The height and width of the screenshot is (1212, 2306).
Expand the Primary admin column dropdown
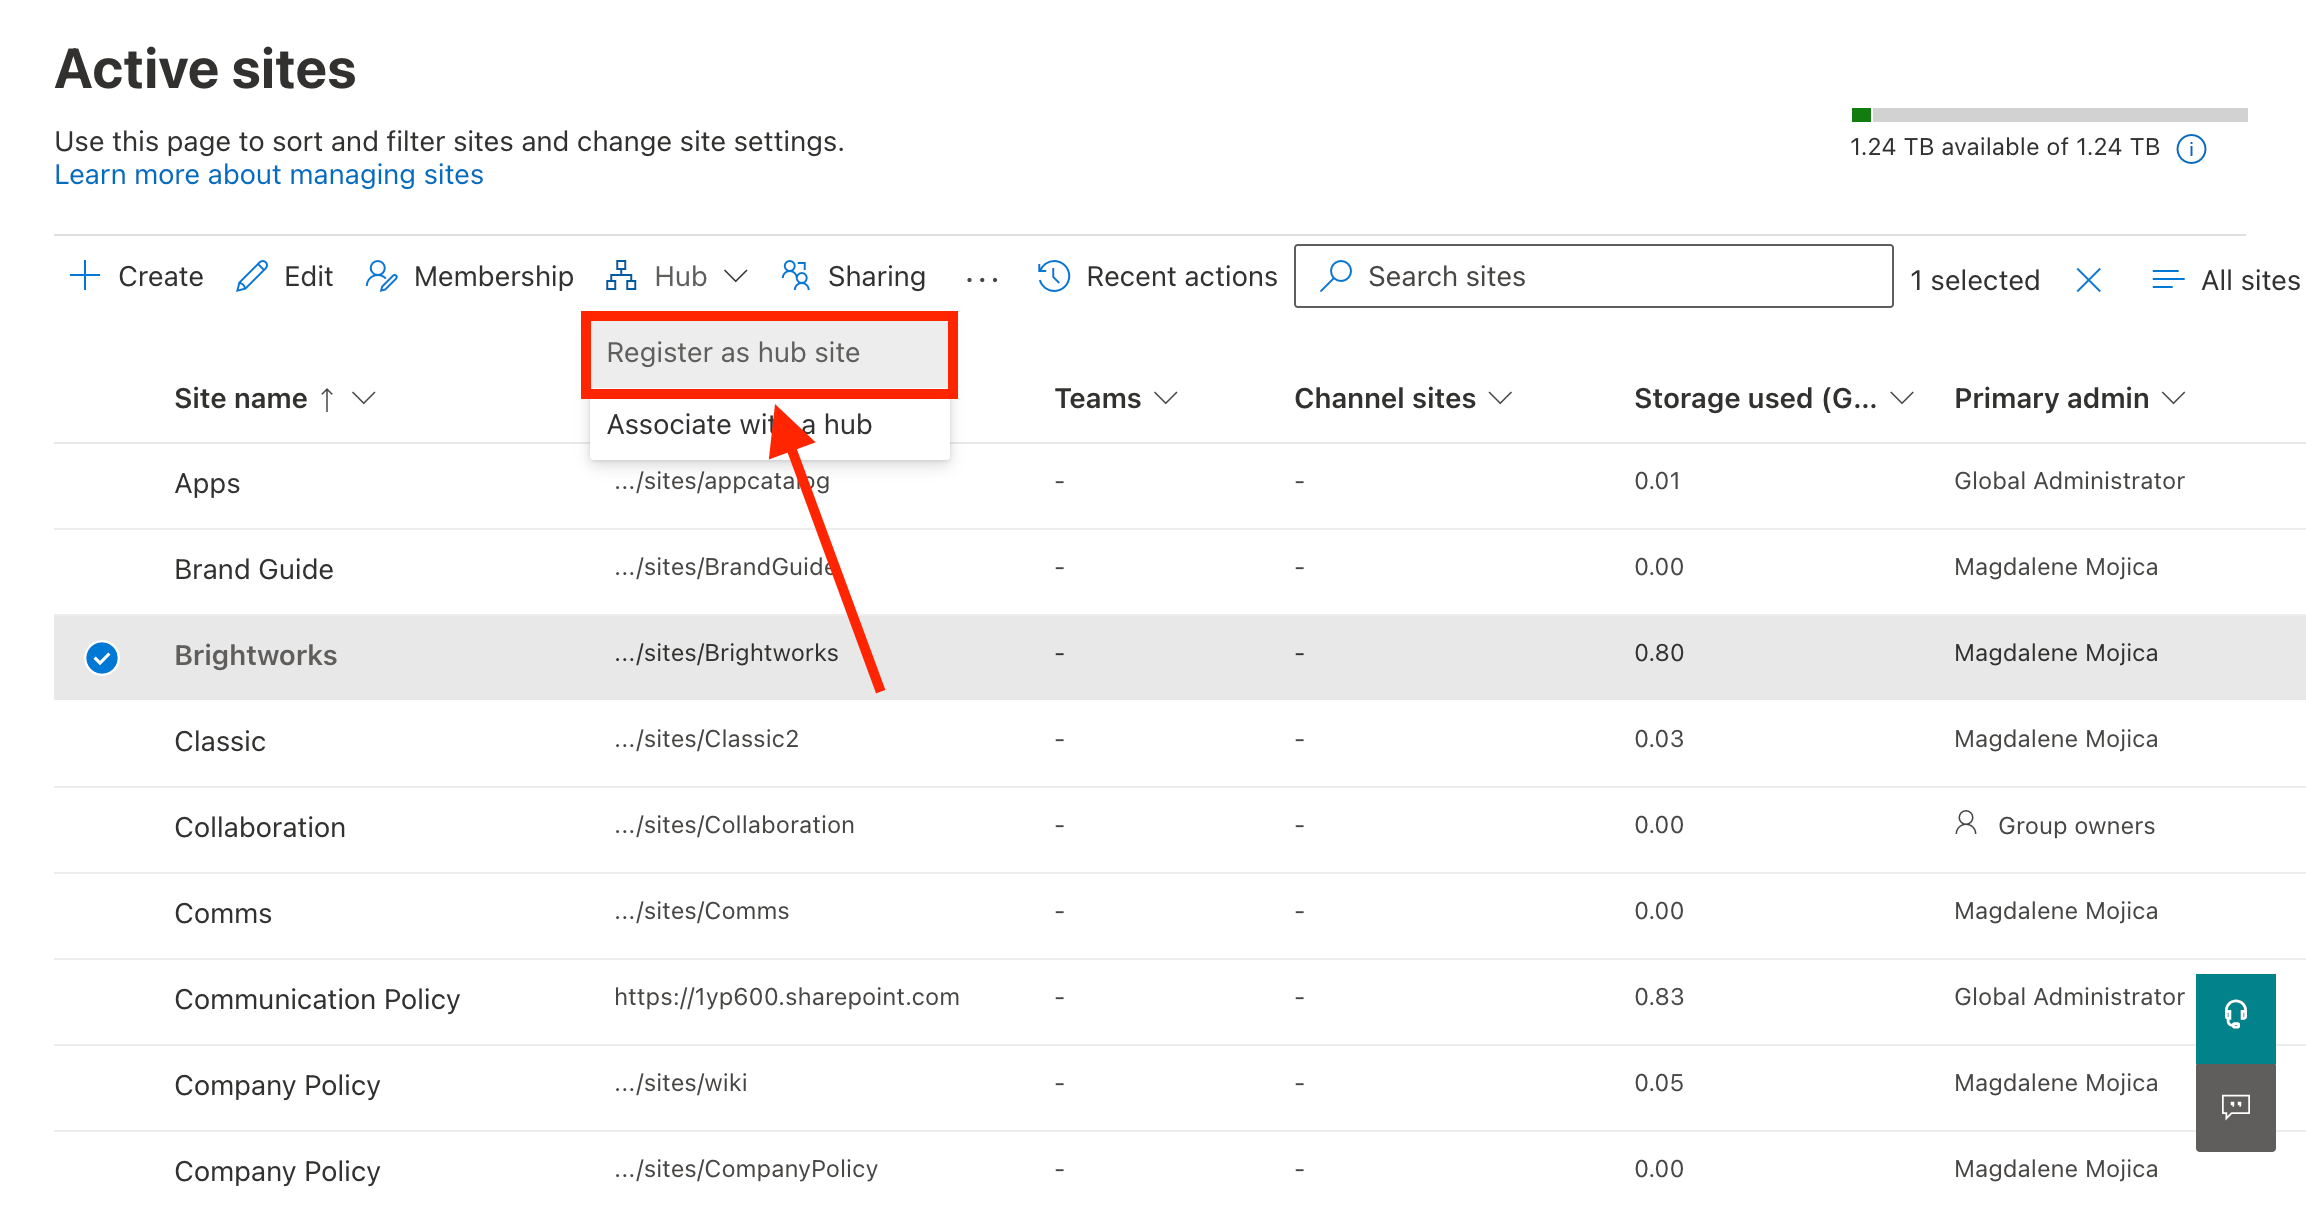coord(2173,398)
